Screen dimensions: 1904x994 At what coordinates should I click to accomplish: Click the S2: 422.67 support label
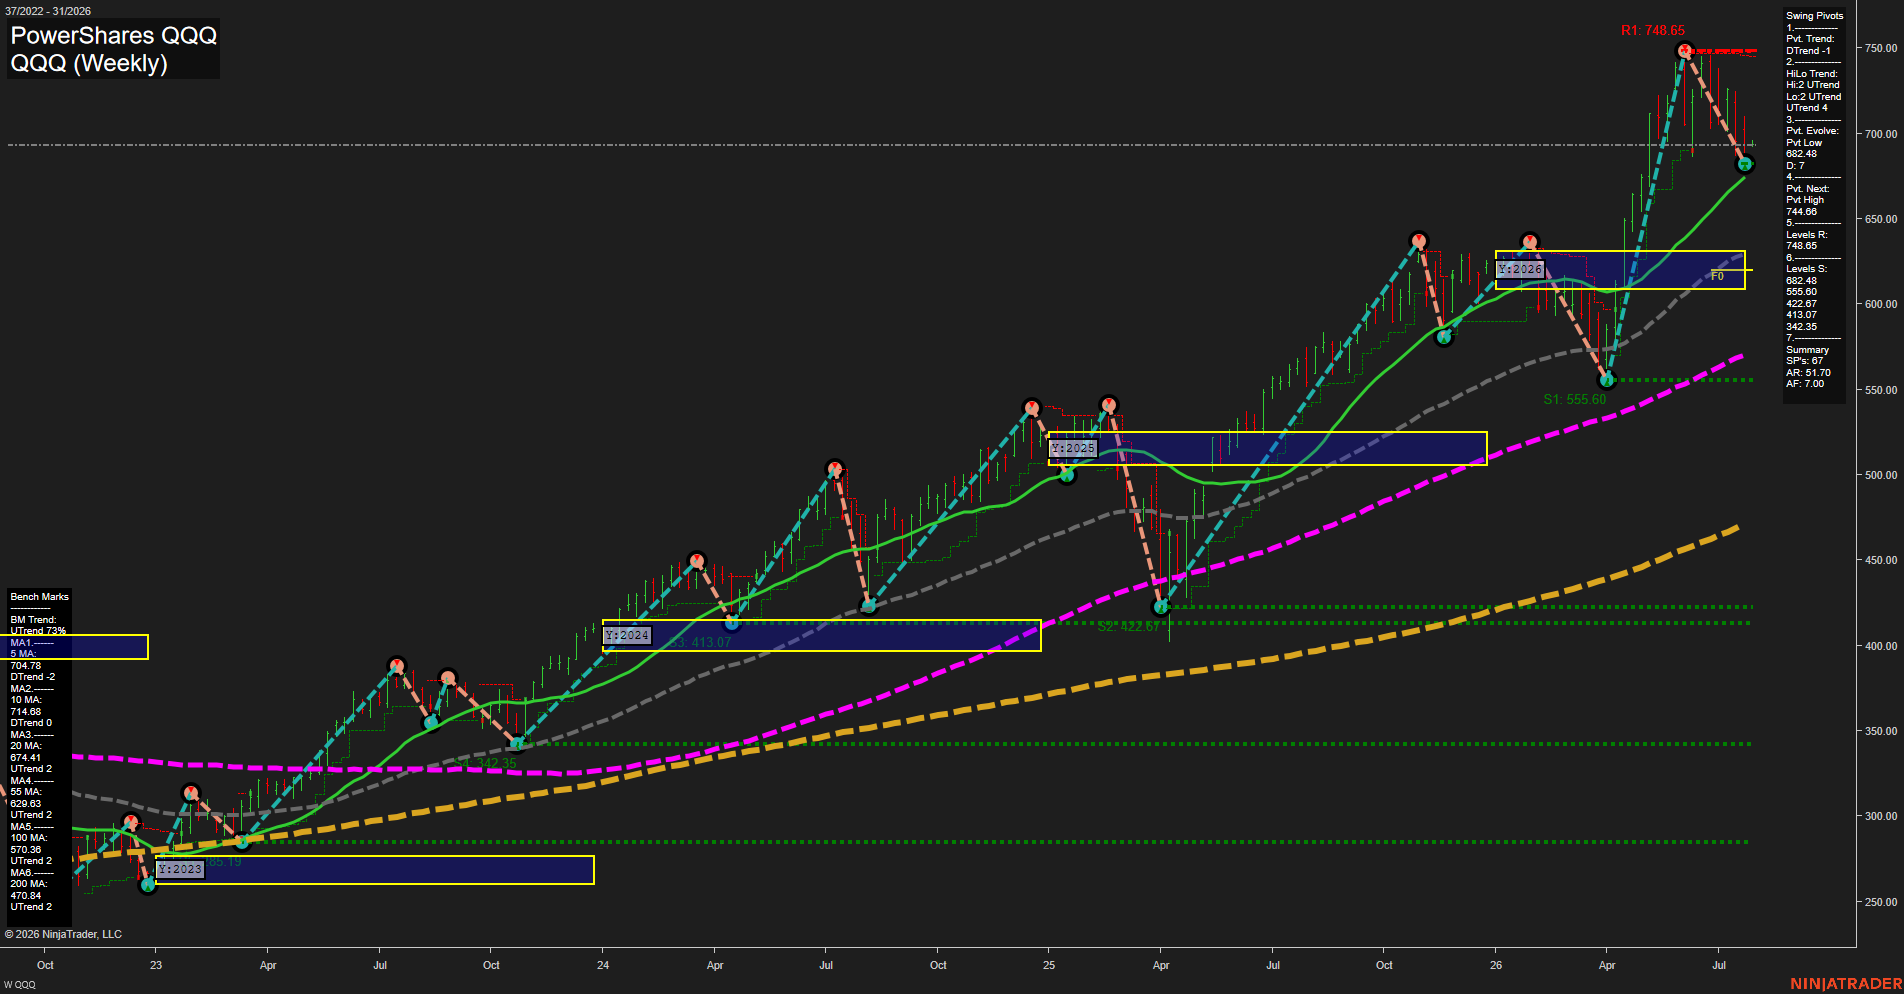(x=1128, y=626)
